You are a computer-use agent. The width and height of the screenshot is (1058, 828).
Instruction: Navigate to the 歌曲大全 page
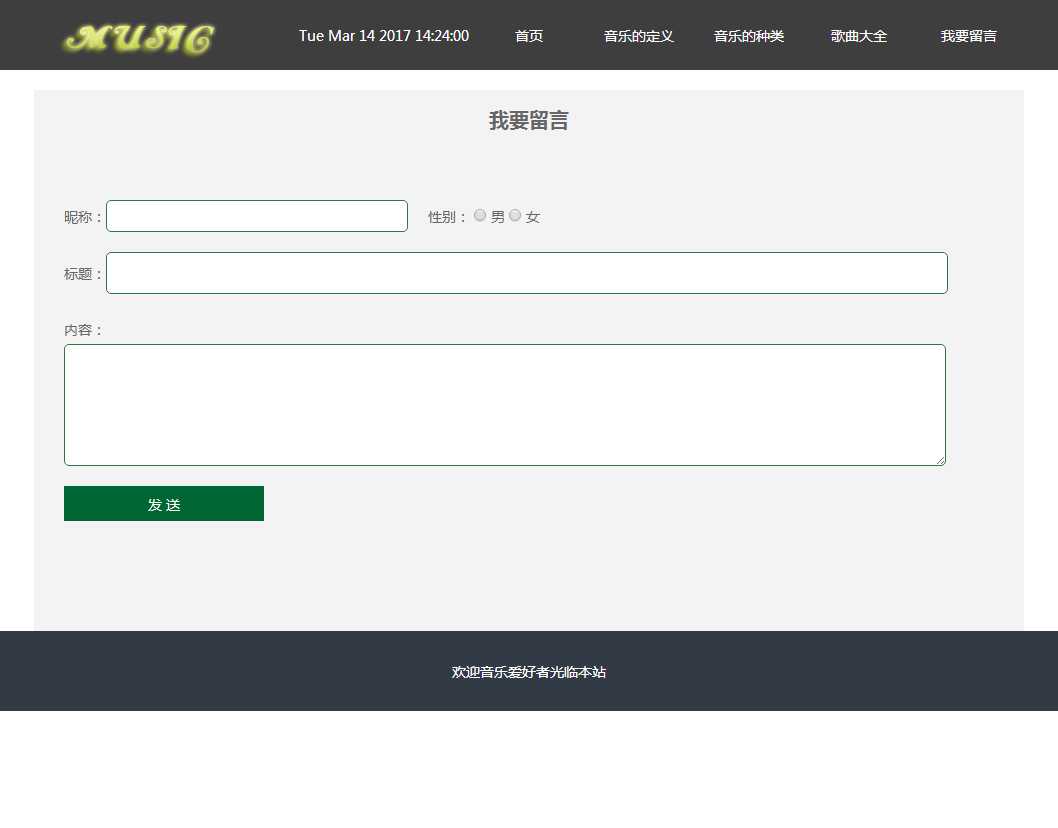(858, 36)
